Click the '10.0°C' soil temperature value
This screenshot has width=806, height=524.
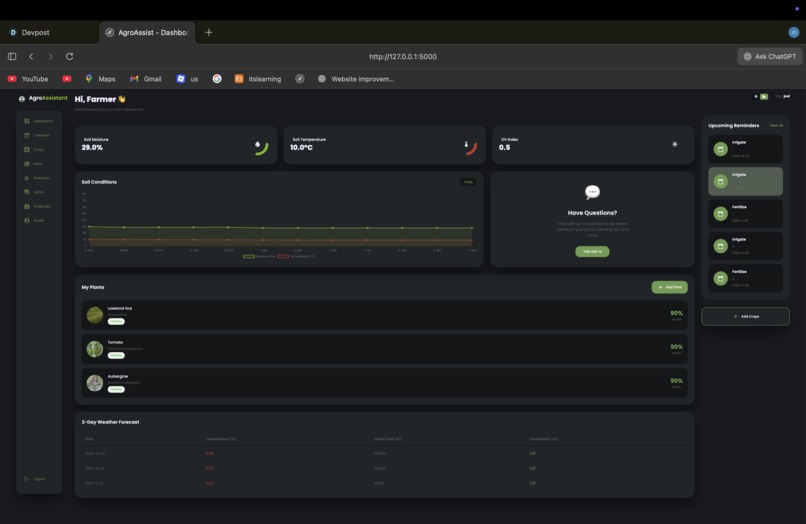click(x=301, y=148)
